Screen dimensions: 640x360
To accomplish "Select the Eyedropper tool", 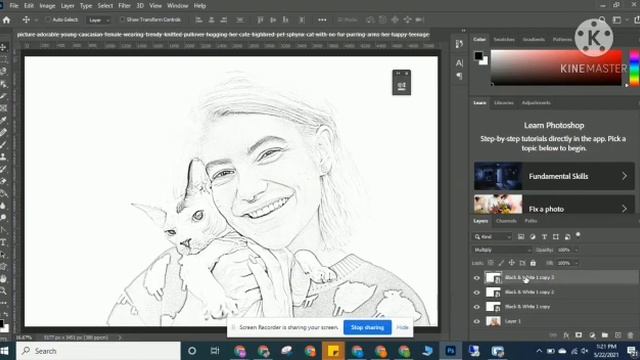I will [x=3, y=120].
